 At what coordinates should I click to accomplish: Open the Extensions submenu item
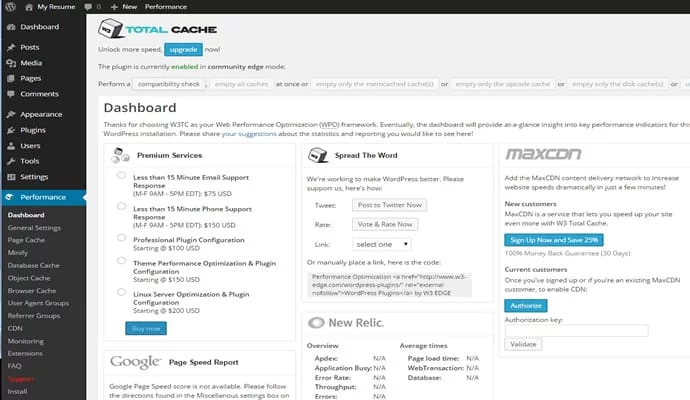point(25,353)
